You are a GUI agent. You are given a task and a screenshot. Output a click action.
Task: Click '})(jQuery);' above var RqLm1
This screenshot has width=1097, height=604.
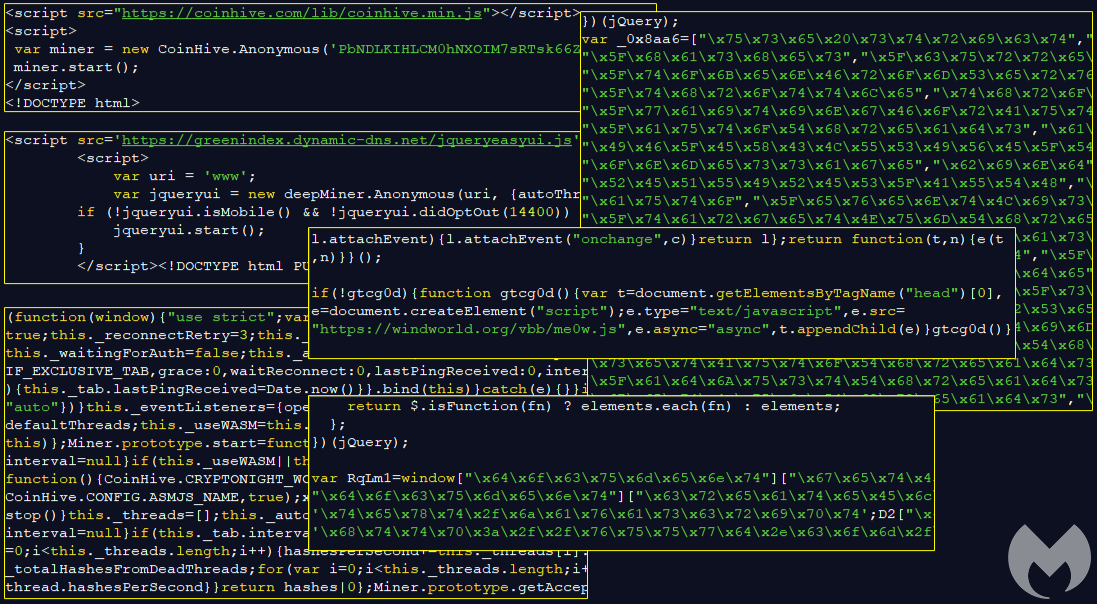[360, 442]
